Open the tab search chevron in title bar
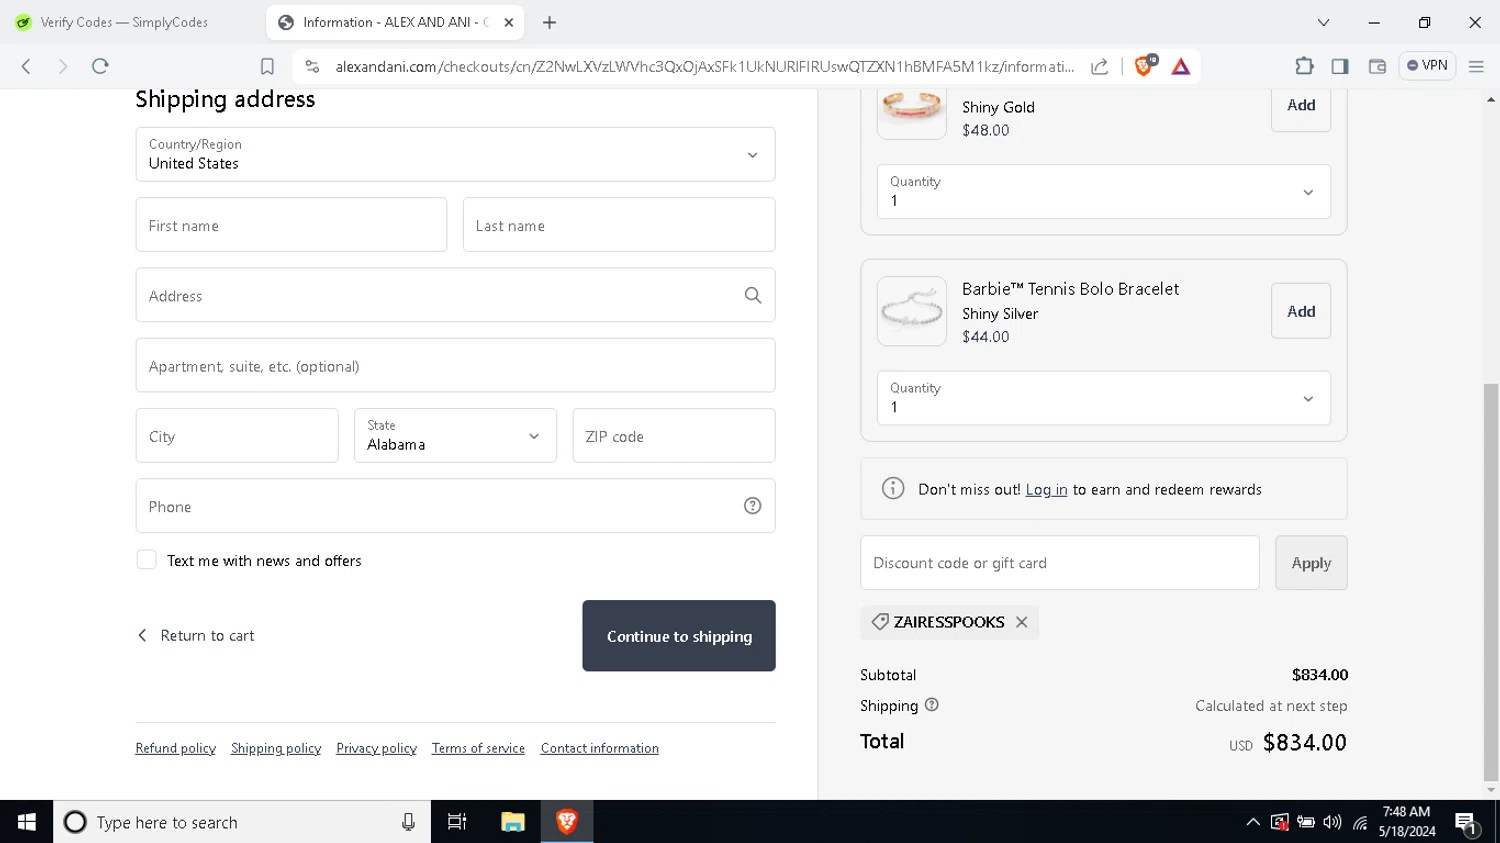1500x843 pixels. click(1323, 22)
